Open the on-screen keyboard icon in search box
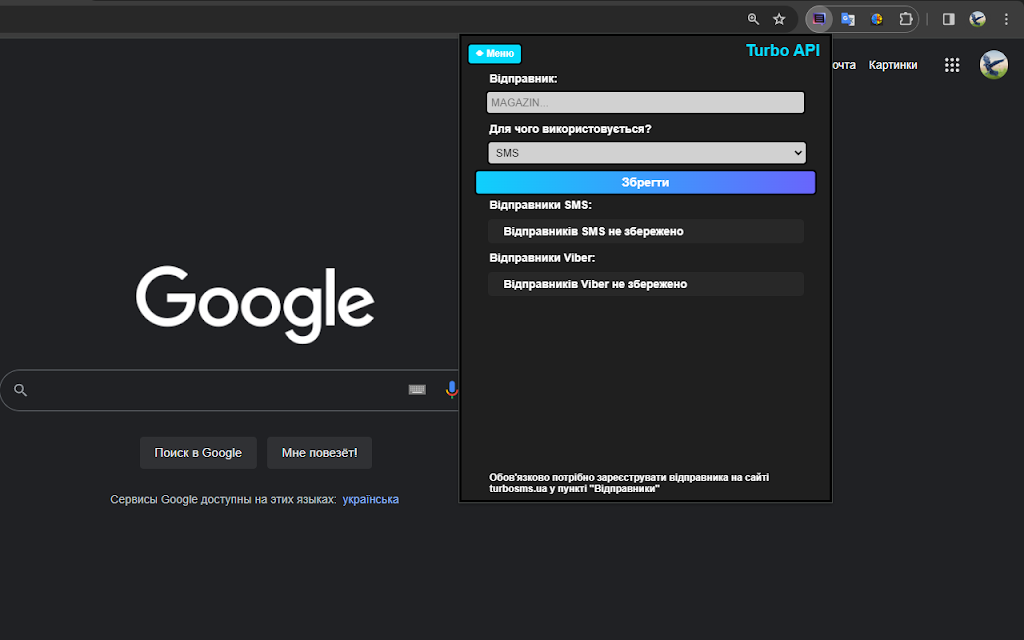 tap(417, 390)
